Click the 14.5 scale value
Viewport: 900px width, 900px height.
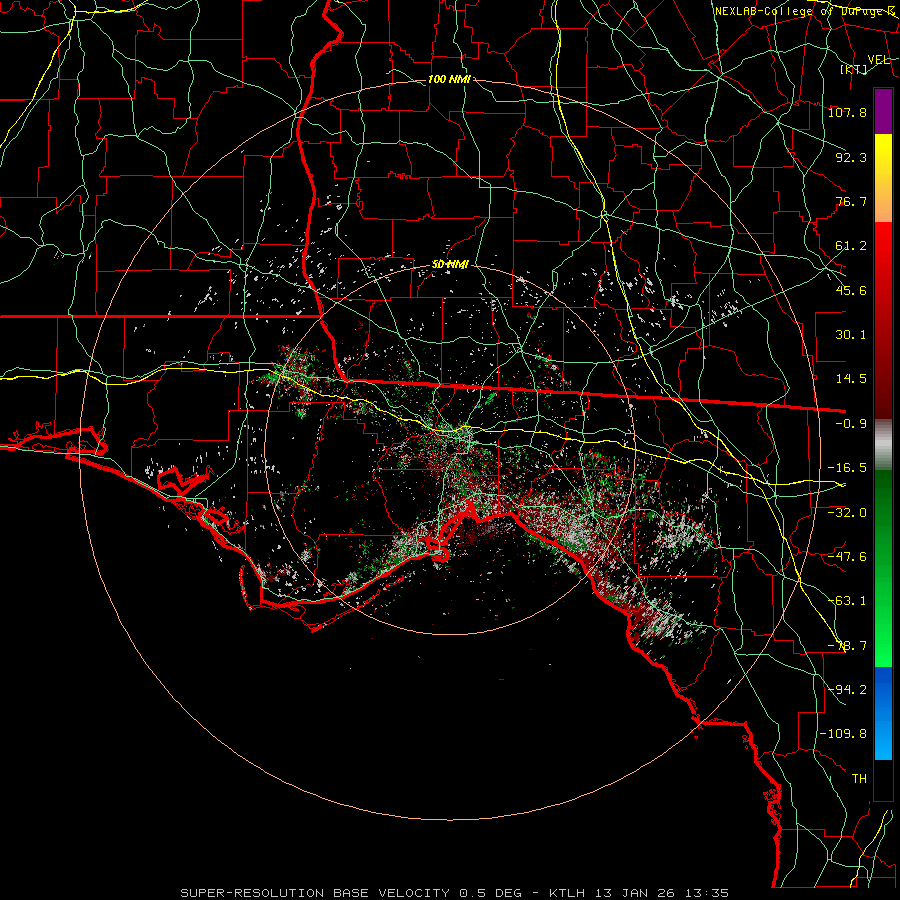coord(851,379)
